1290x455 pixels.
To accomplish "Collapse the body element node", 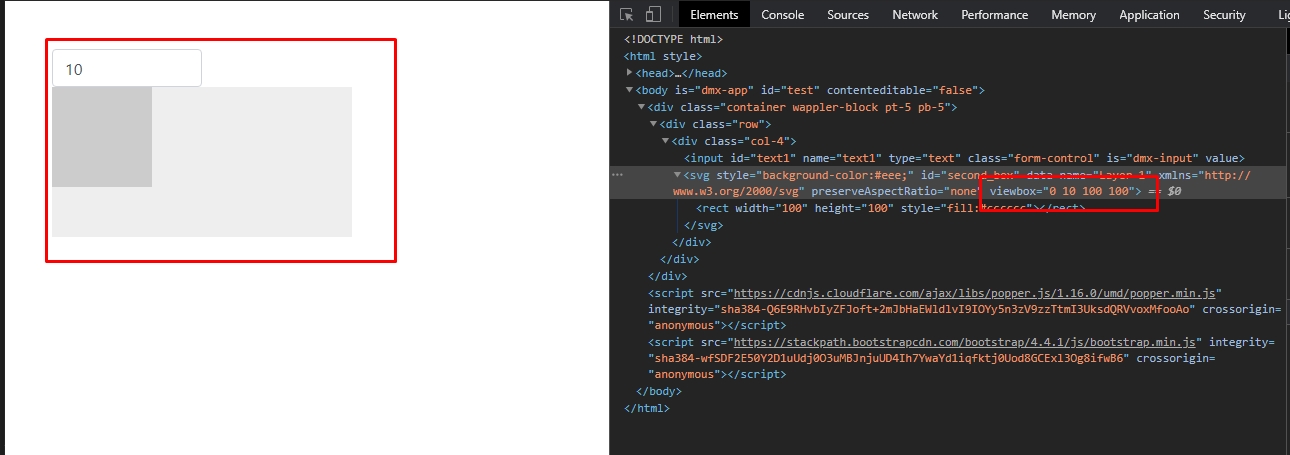I will [x=630, y=90].
